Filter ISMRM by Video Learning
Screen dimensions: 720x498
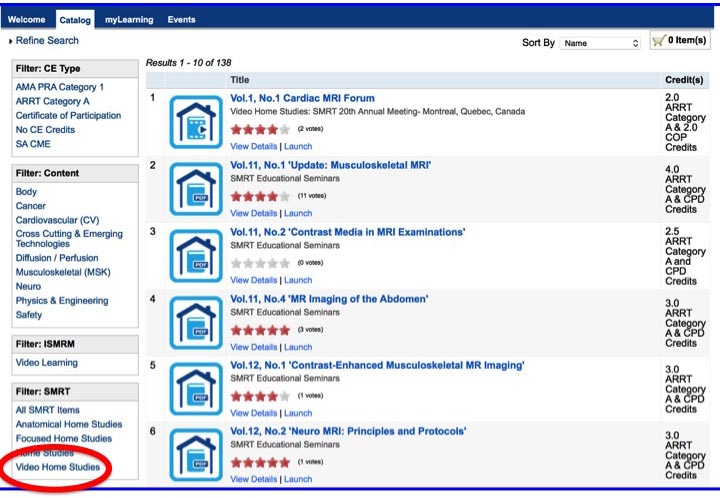[46, 363]
